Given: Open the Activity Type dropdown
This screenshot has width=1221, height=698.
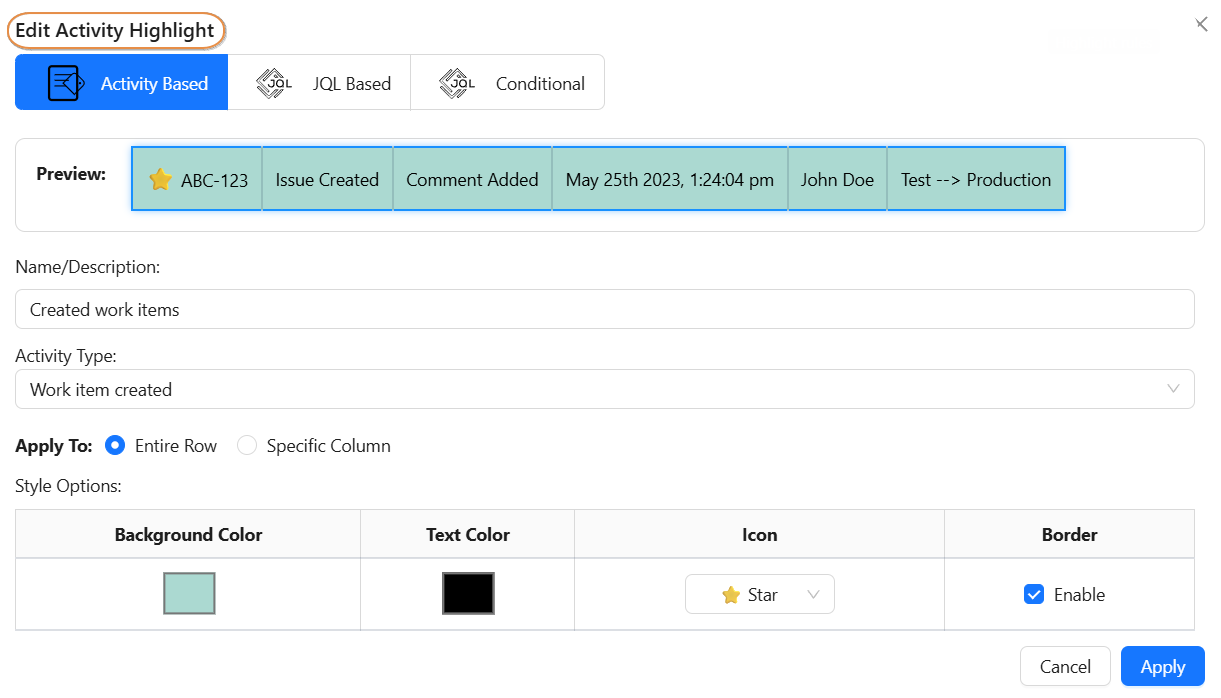Looking at the screenshot, I should click(604, 390).
